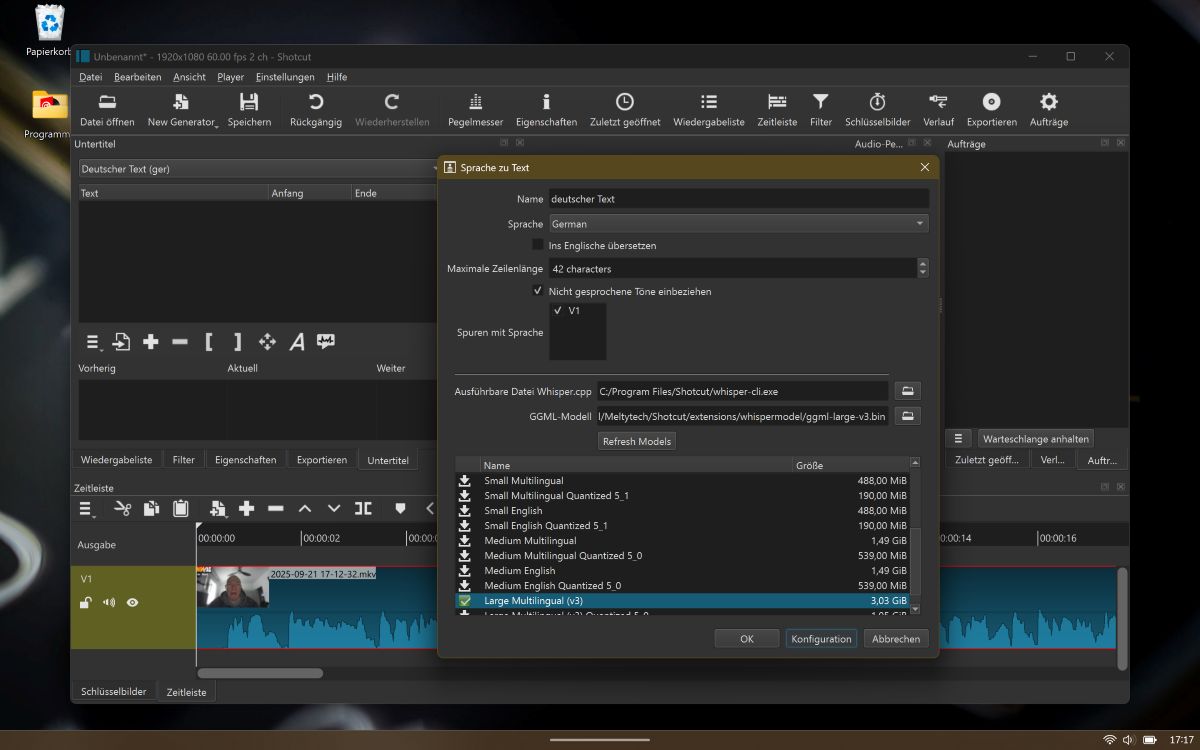Mute track V1 with speaker icon
1200x750 pixels.
point(109,603)
